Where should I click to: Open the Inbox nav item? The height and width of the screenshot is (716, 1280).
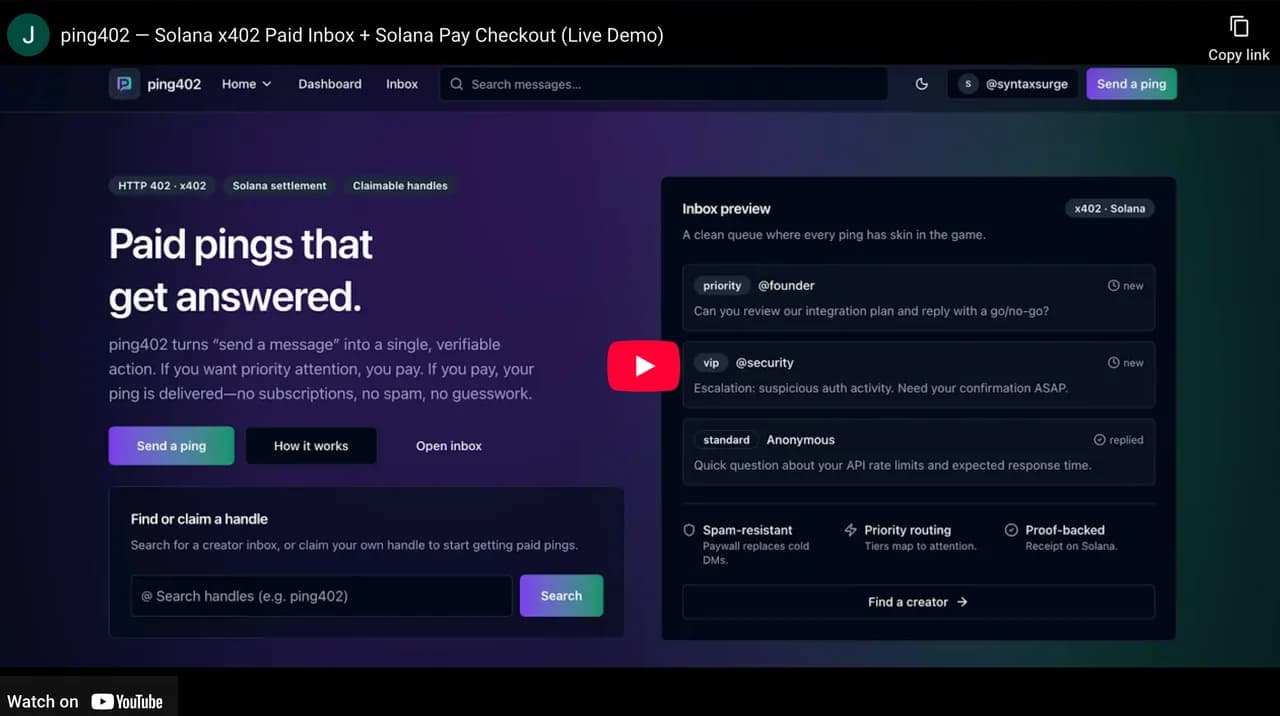coord(402,84)
